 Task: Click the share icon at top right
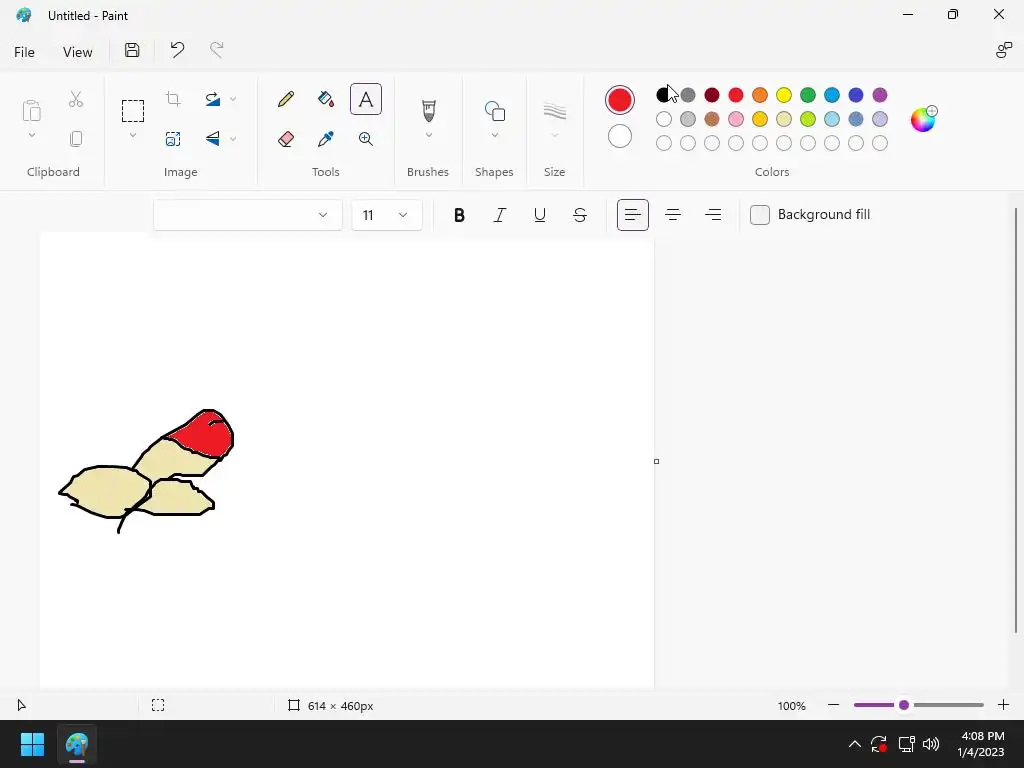(1003, 50)
